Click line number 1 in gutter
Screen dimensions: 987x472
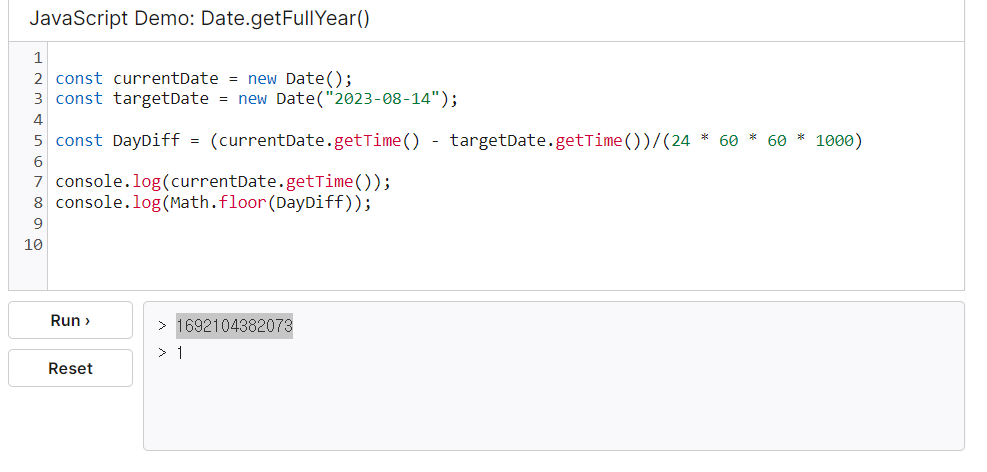(37, 58)
